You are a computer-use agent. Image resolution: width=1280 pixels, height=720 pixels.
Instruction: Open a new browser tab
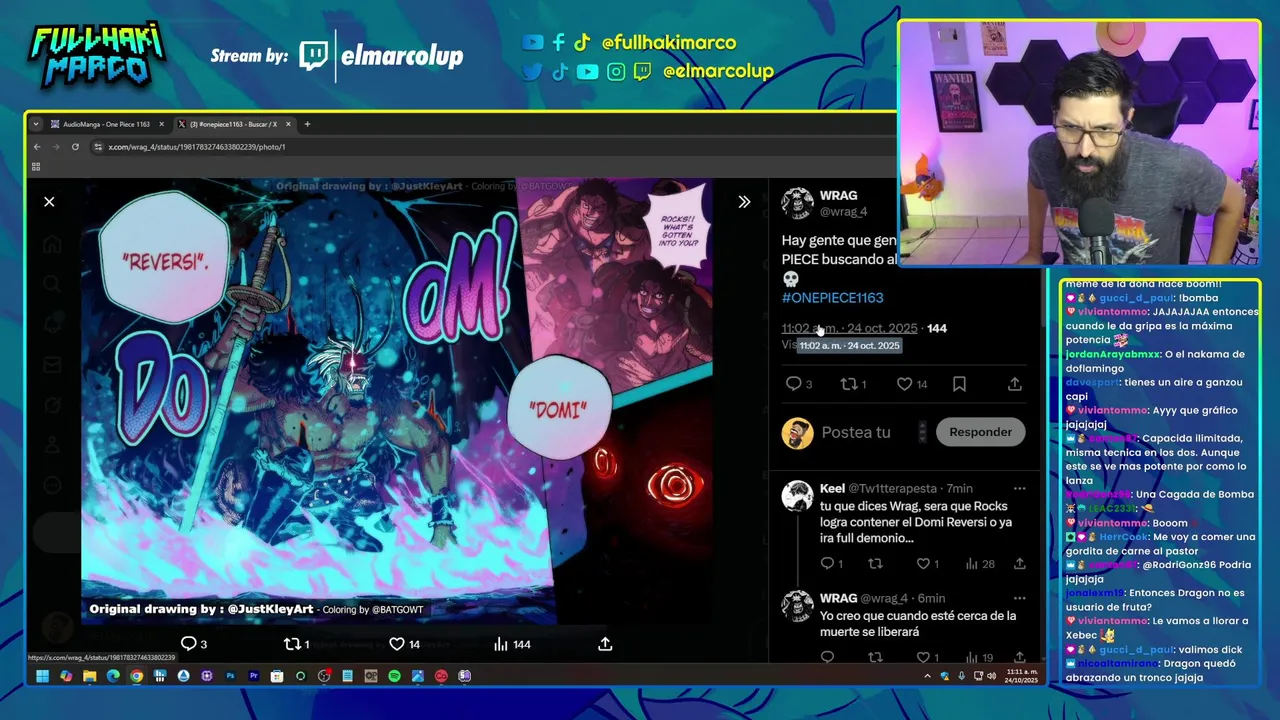pyautogui.click(x=307, y=124)
